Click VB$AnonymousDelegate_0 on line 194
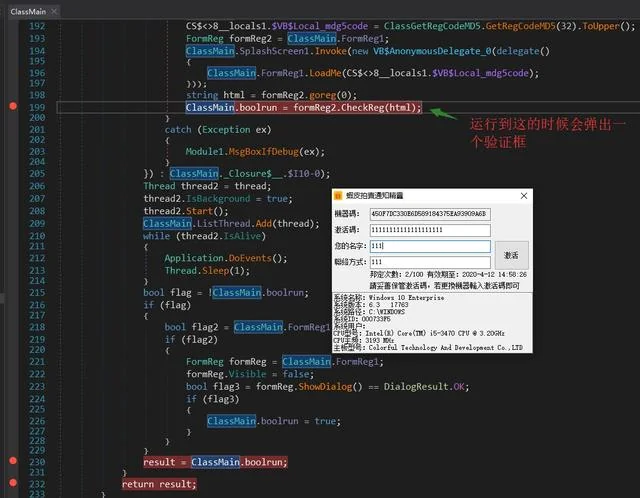Image resolution: width=640 pixels, height=498 pixels. (x=432, y=51)
